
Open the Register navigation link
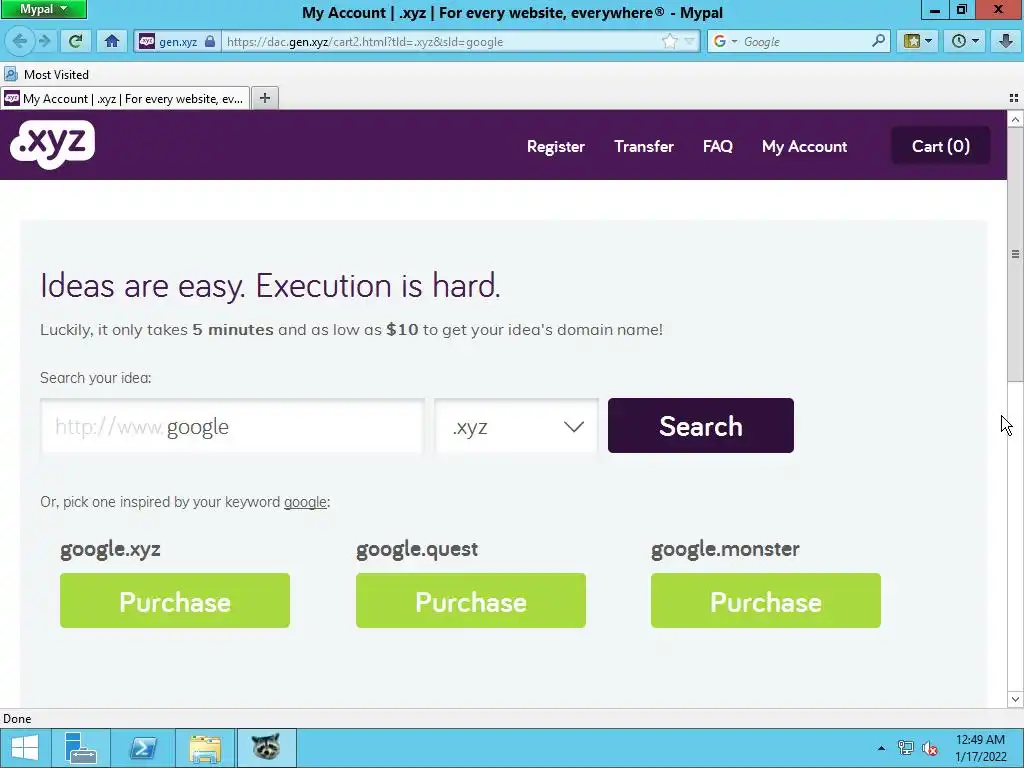click(556, 146)
